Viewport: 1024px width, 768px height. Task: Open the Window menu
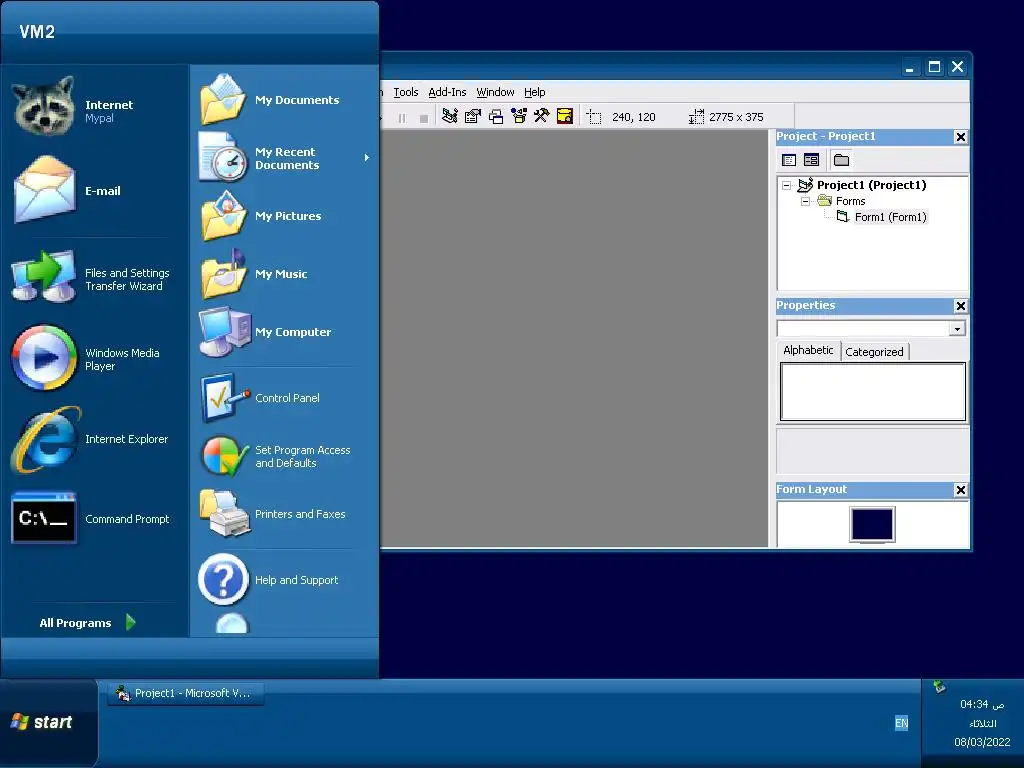[x=495, y=92]
